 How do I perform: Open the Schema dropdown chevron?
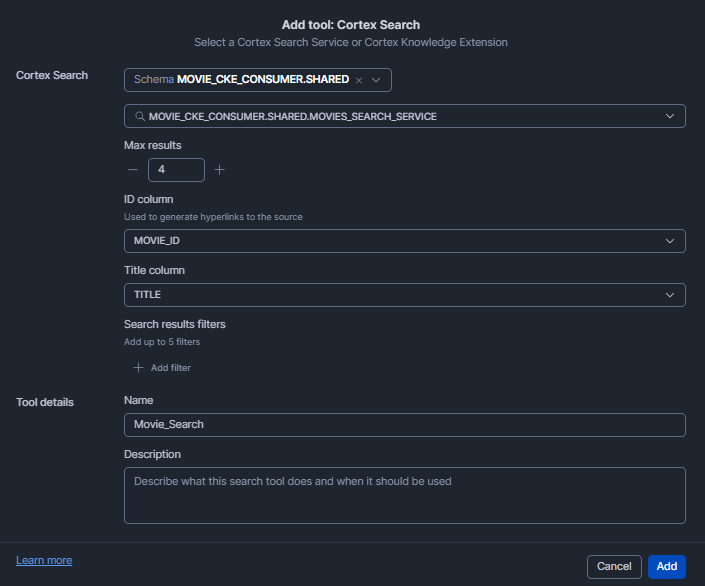376,80
